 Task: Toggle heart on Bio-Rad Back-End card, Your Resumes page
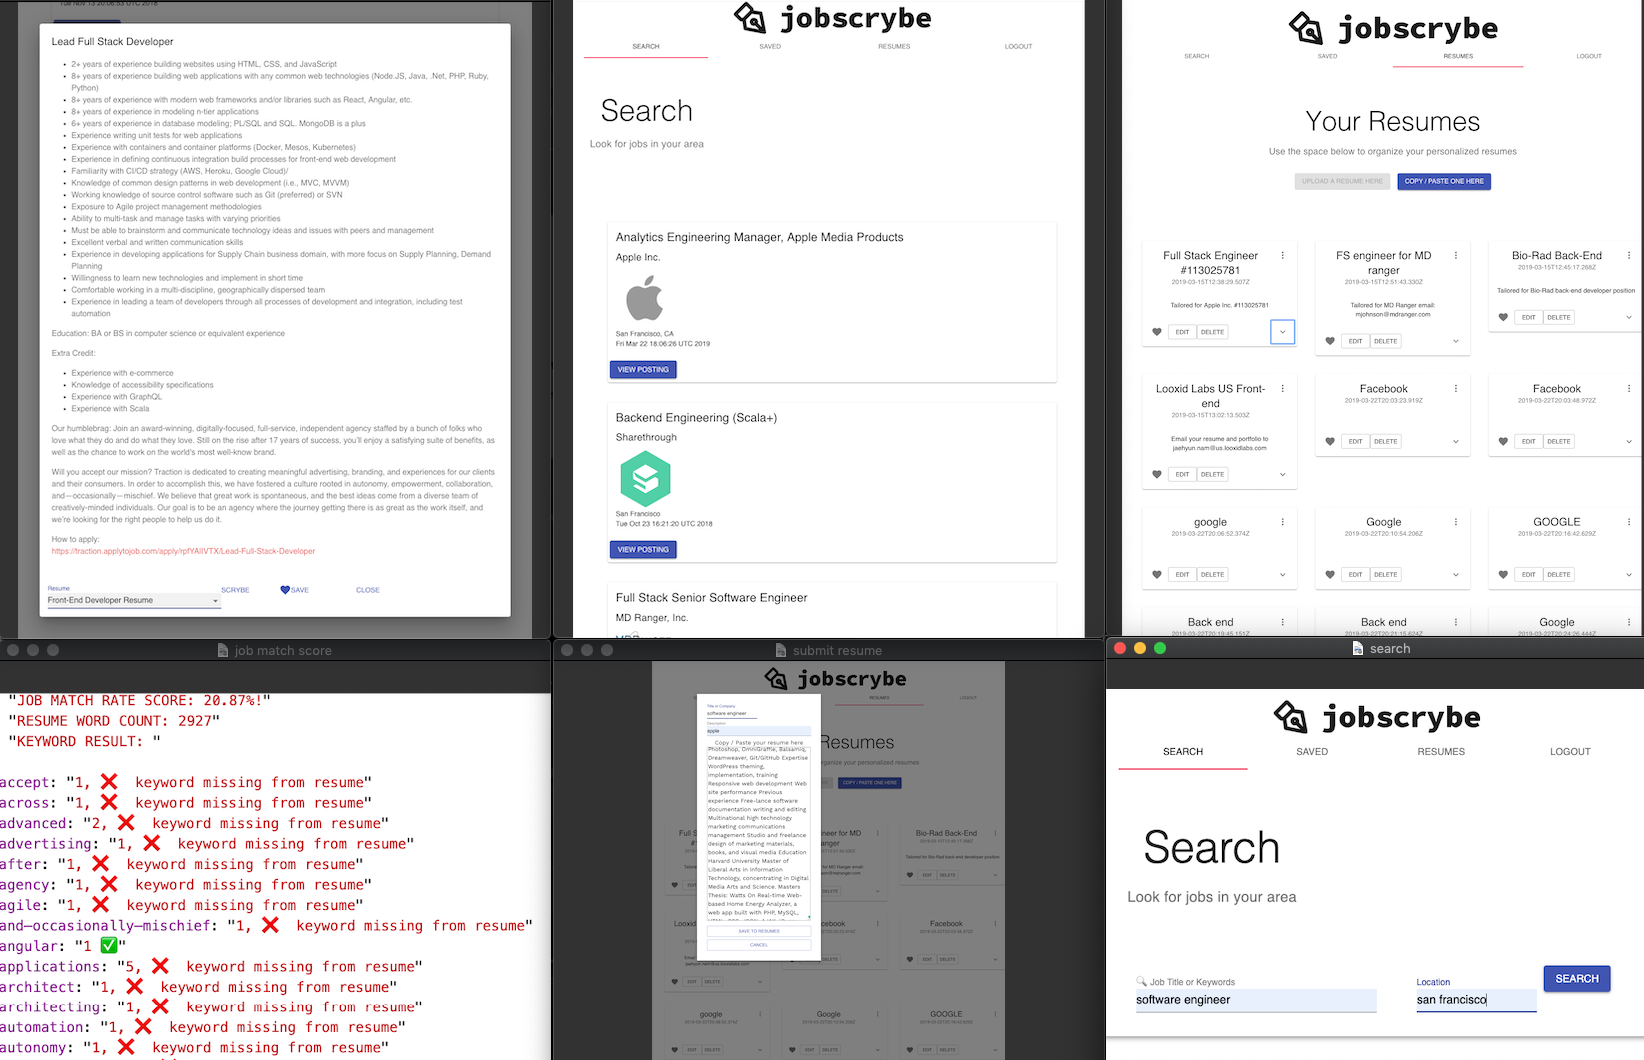[1503, 317]
